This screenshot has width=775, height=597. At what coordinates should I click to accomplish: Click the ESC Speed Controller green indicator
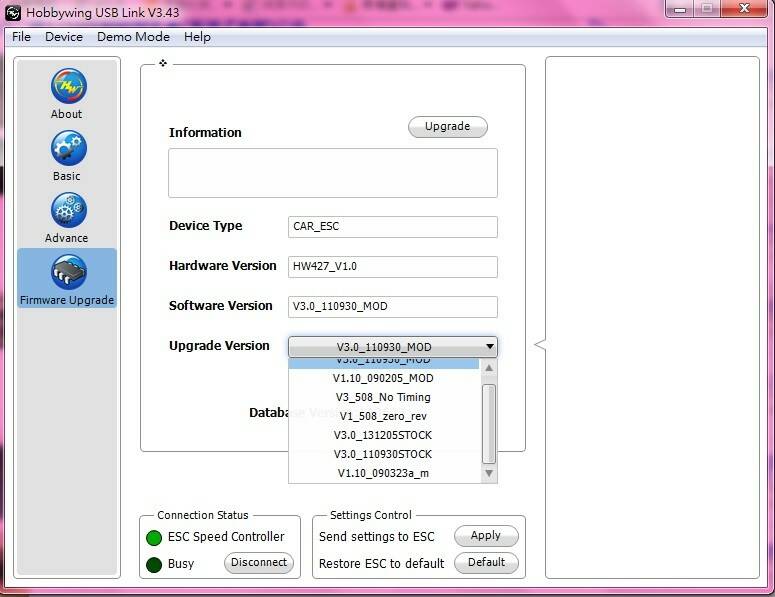(154, 538)
